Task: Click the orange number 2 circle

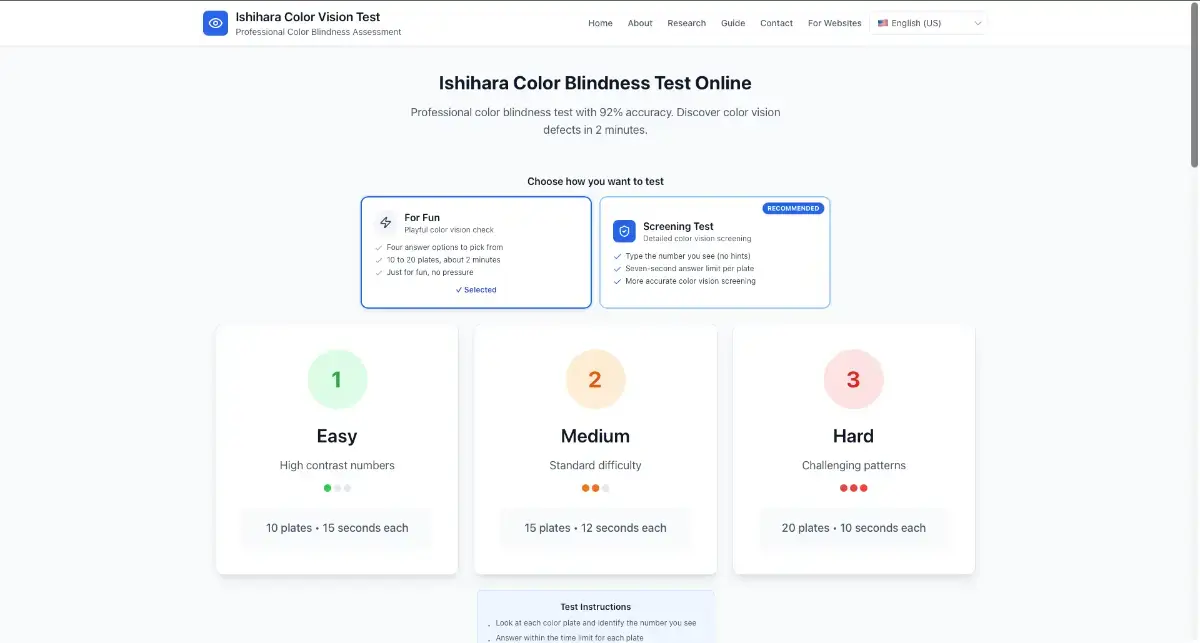Action: point(595,380)
